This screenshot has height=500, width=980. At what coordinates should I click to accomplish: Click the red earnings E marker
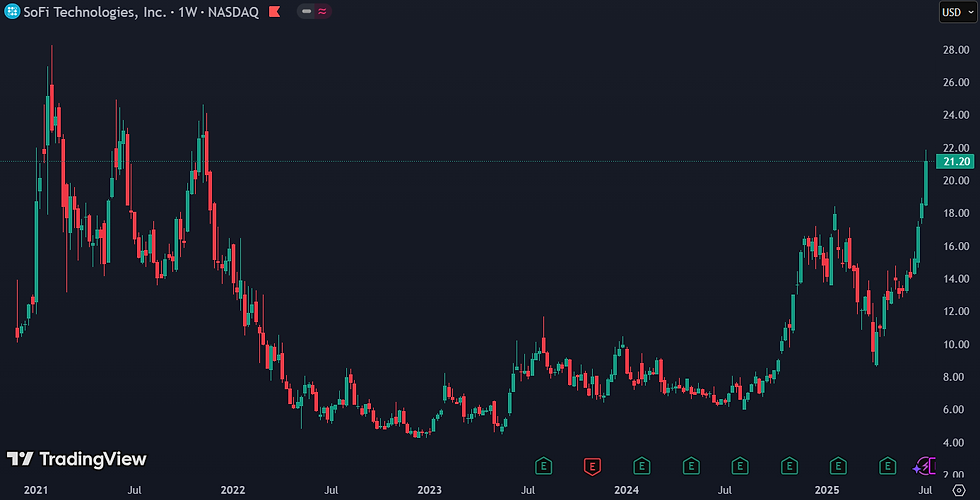point(592,466)
